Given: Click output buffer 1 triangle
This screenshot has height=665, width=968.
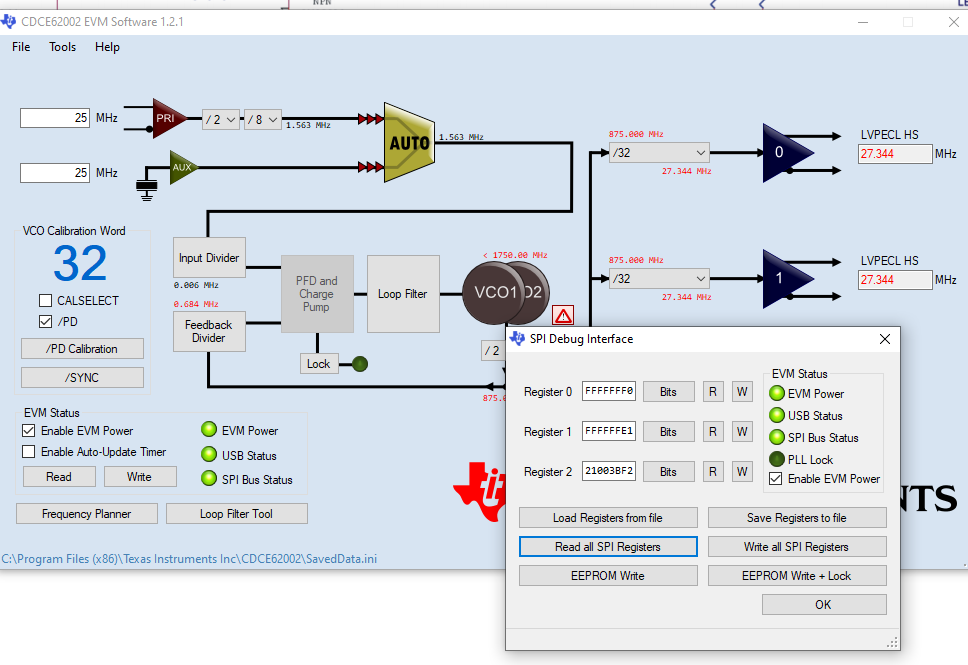Looking at the screenshot, I should (787, 278).
